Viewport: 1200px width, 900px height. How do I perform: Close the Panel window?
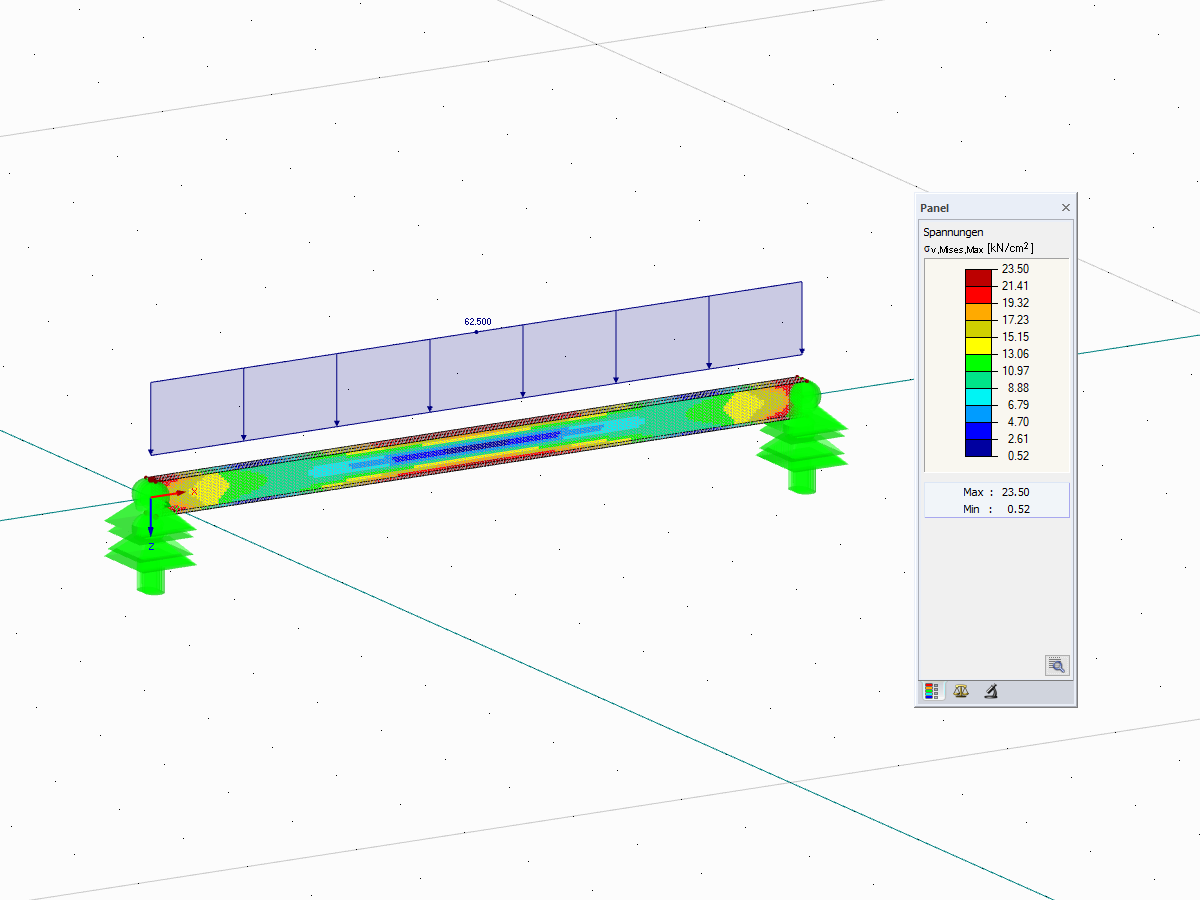coord(1065,207)
